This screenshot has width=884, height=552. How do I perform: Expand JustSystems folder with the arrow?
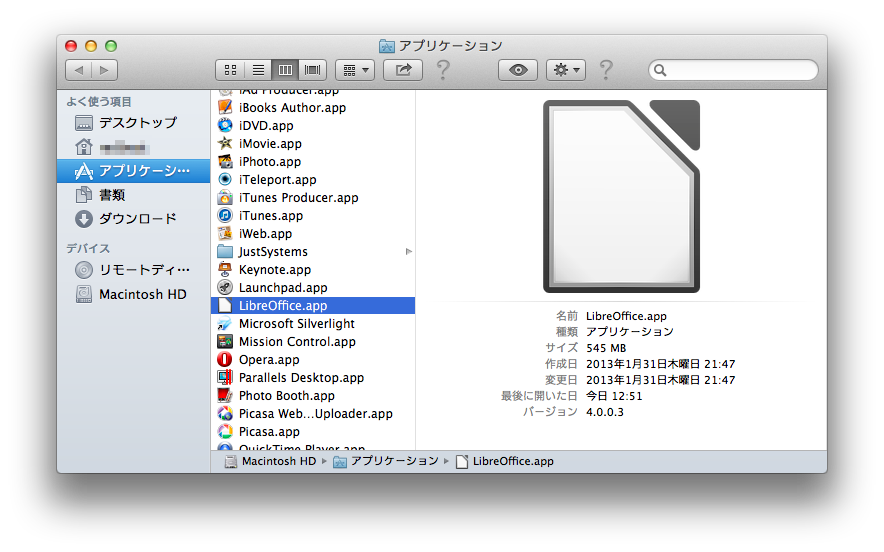click(x=409, y=251)
